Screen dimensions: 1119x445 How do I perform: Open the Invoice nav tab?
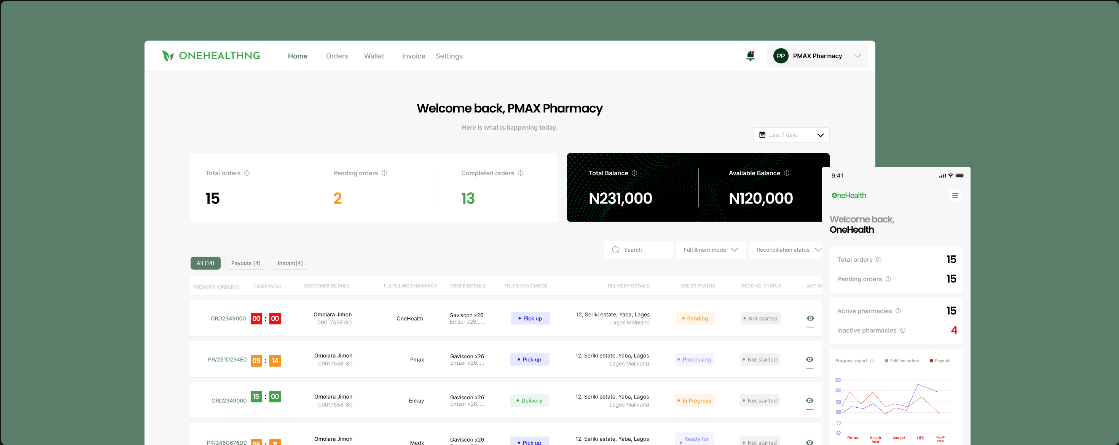click(x=413, y=56)
